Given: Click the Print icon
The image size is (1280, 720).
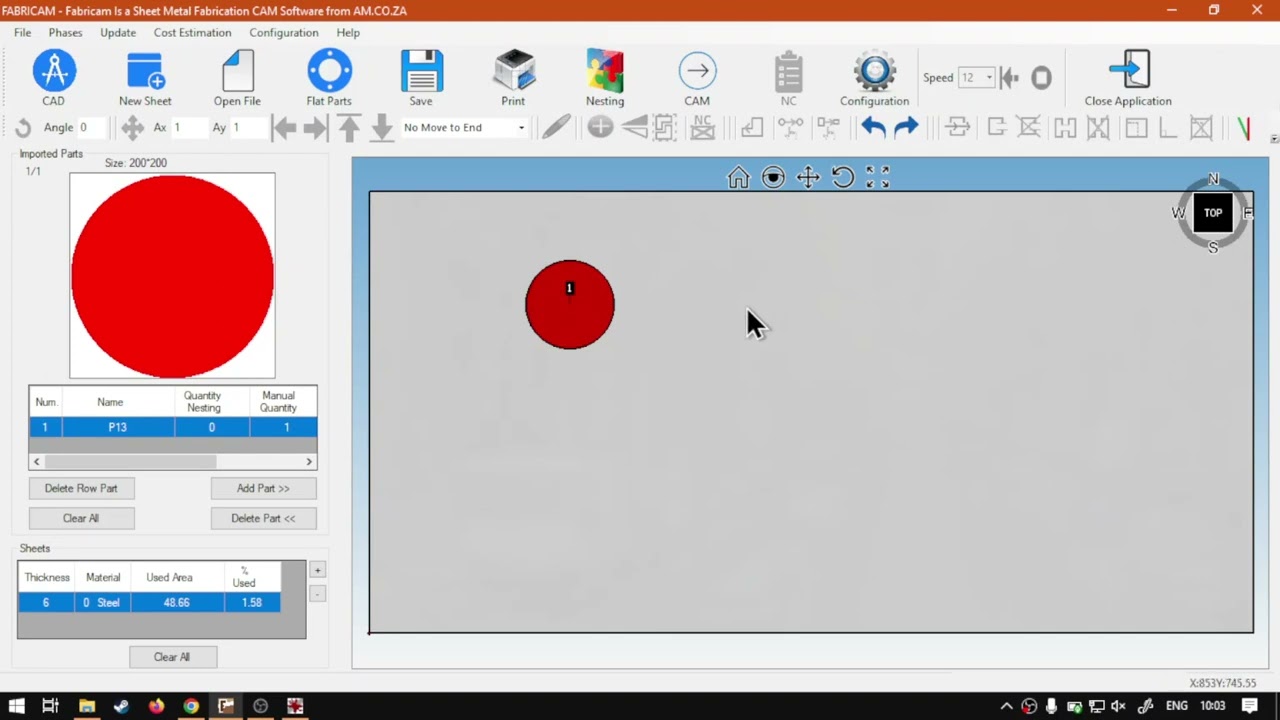Looking at the screenshot, I should click(514, 71).
